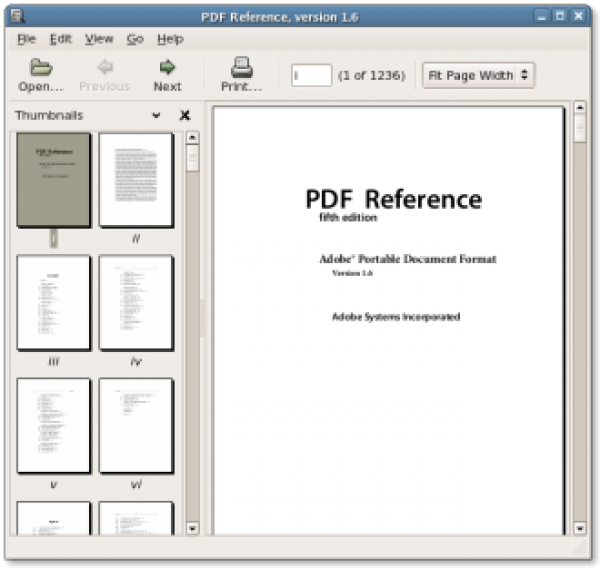Select the page vi thumbnail
This screenshot has height=568, width=600.
click(x=136, y=425)
